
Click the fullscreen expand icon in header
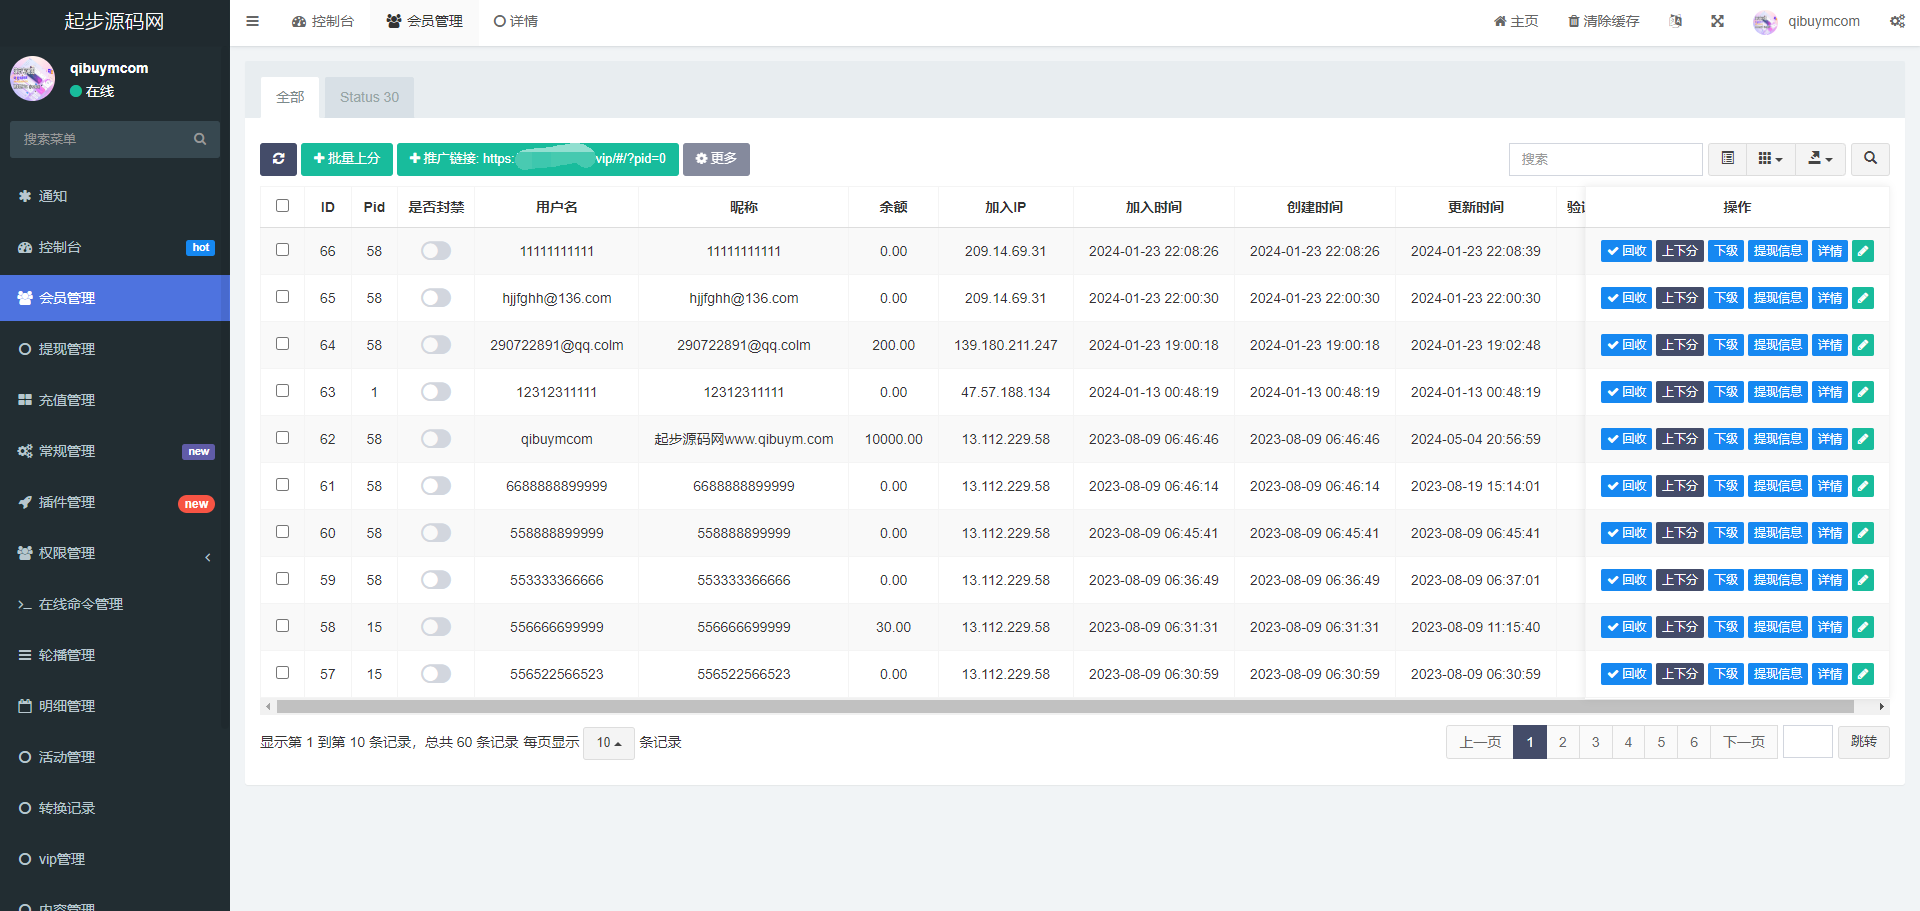(x=1717, y=21)
